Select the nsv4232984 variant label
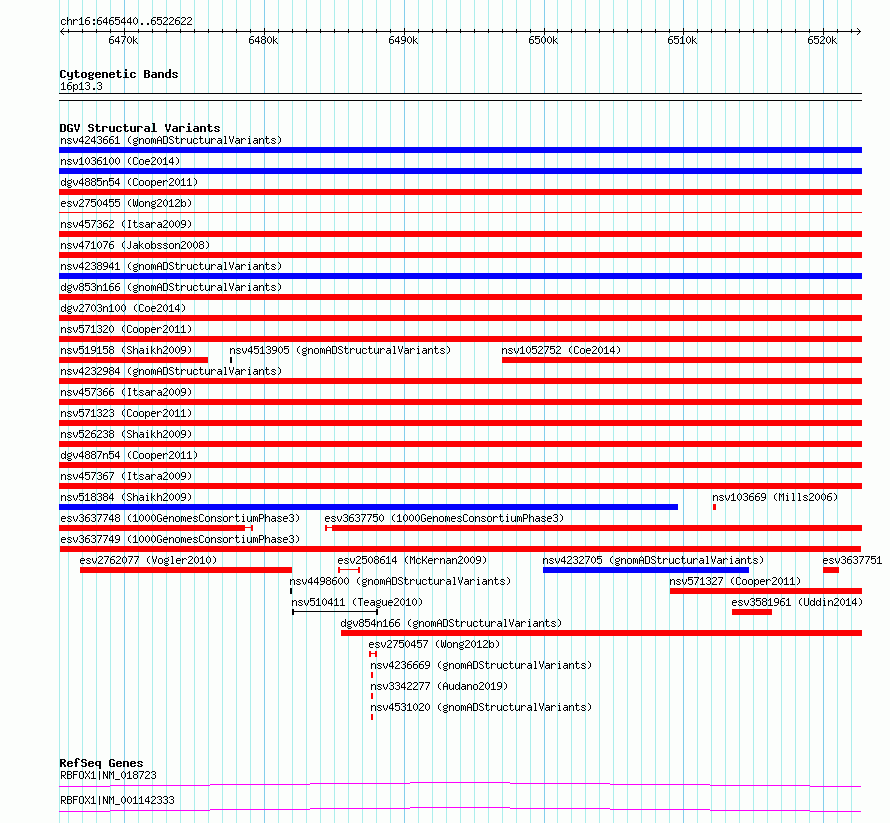The height and width of the screenshot is (823, 890). point(171,371)
